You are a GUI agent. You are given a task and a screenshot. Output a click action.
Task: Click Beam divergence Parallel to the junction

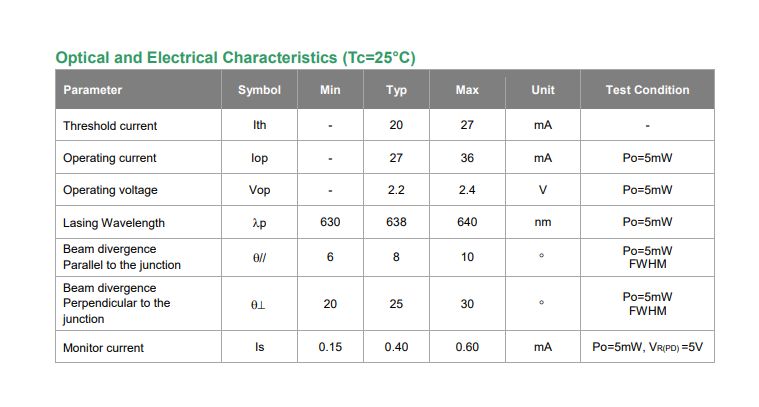122,257
